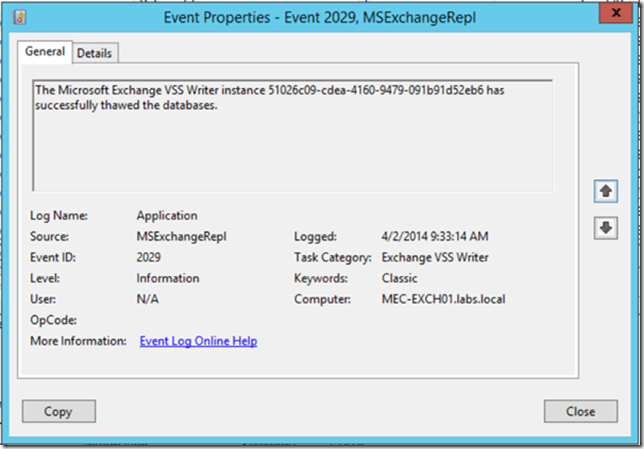
Task: Click the up arrow for previous event
Action: tap(605, 190)
